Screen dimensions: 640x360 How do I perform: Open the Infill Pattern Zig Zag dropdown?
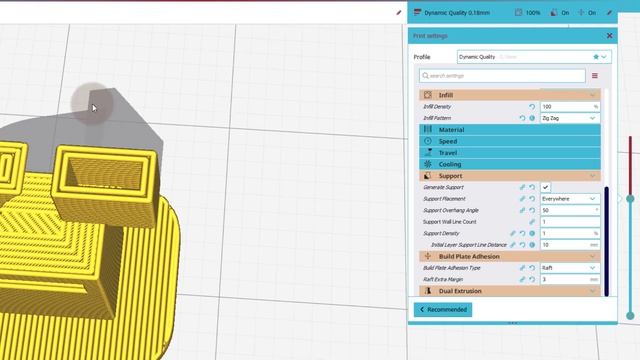click(x=570, y=118)
